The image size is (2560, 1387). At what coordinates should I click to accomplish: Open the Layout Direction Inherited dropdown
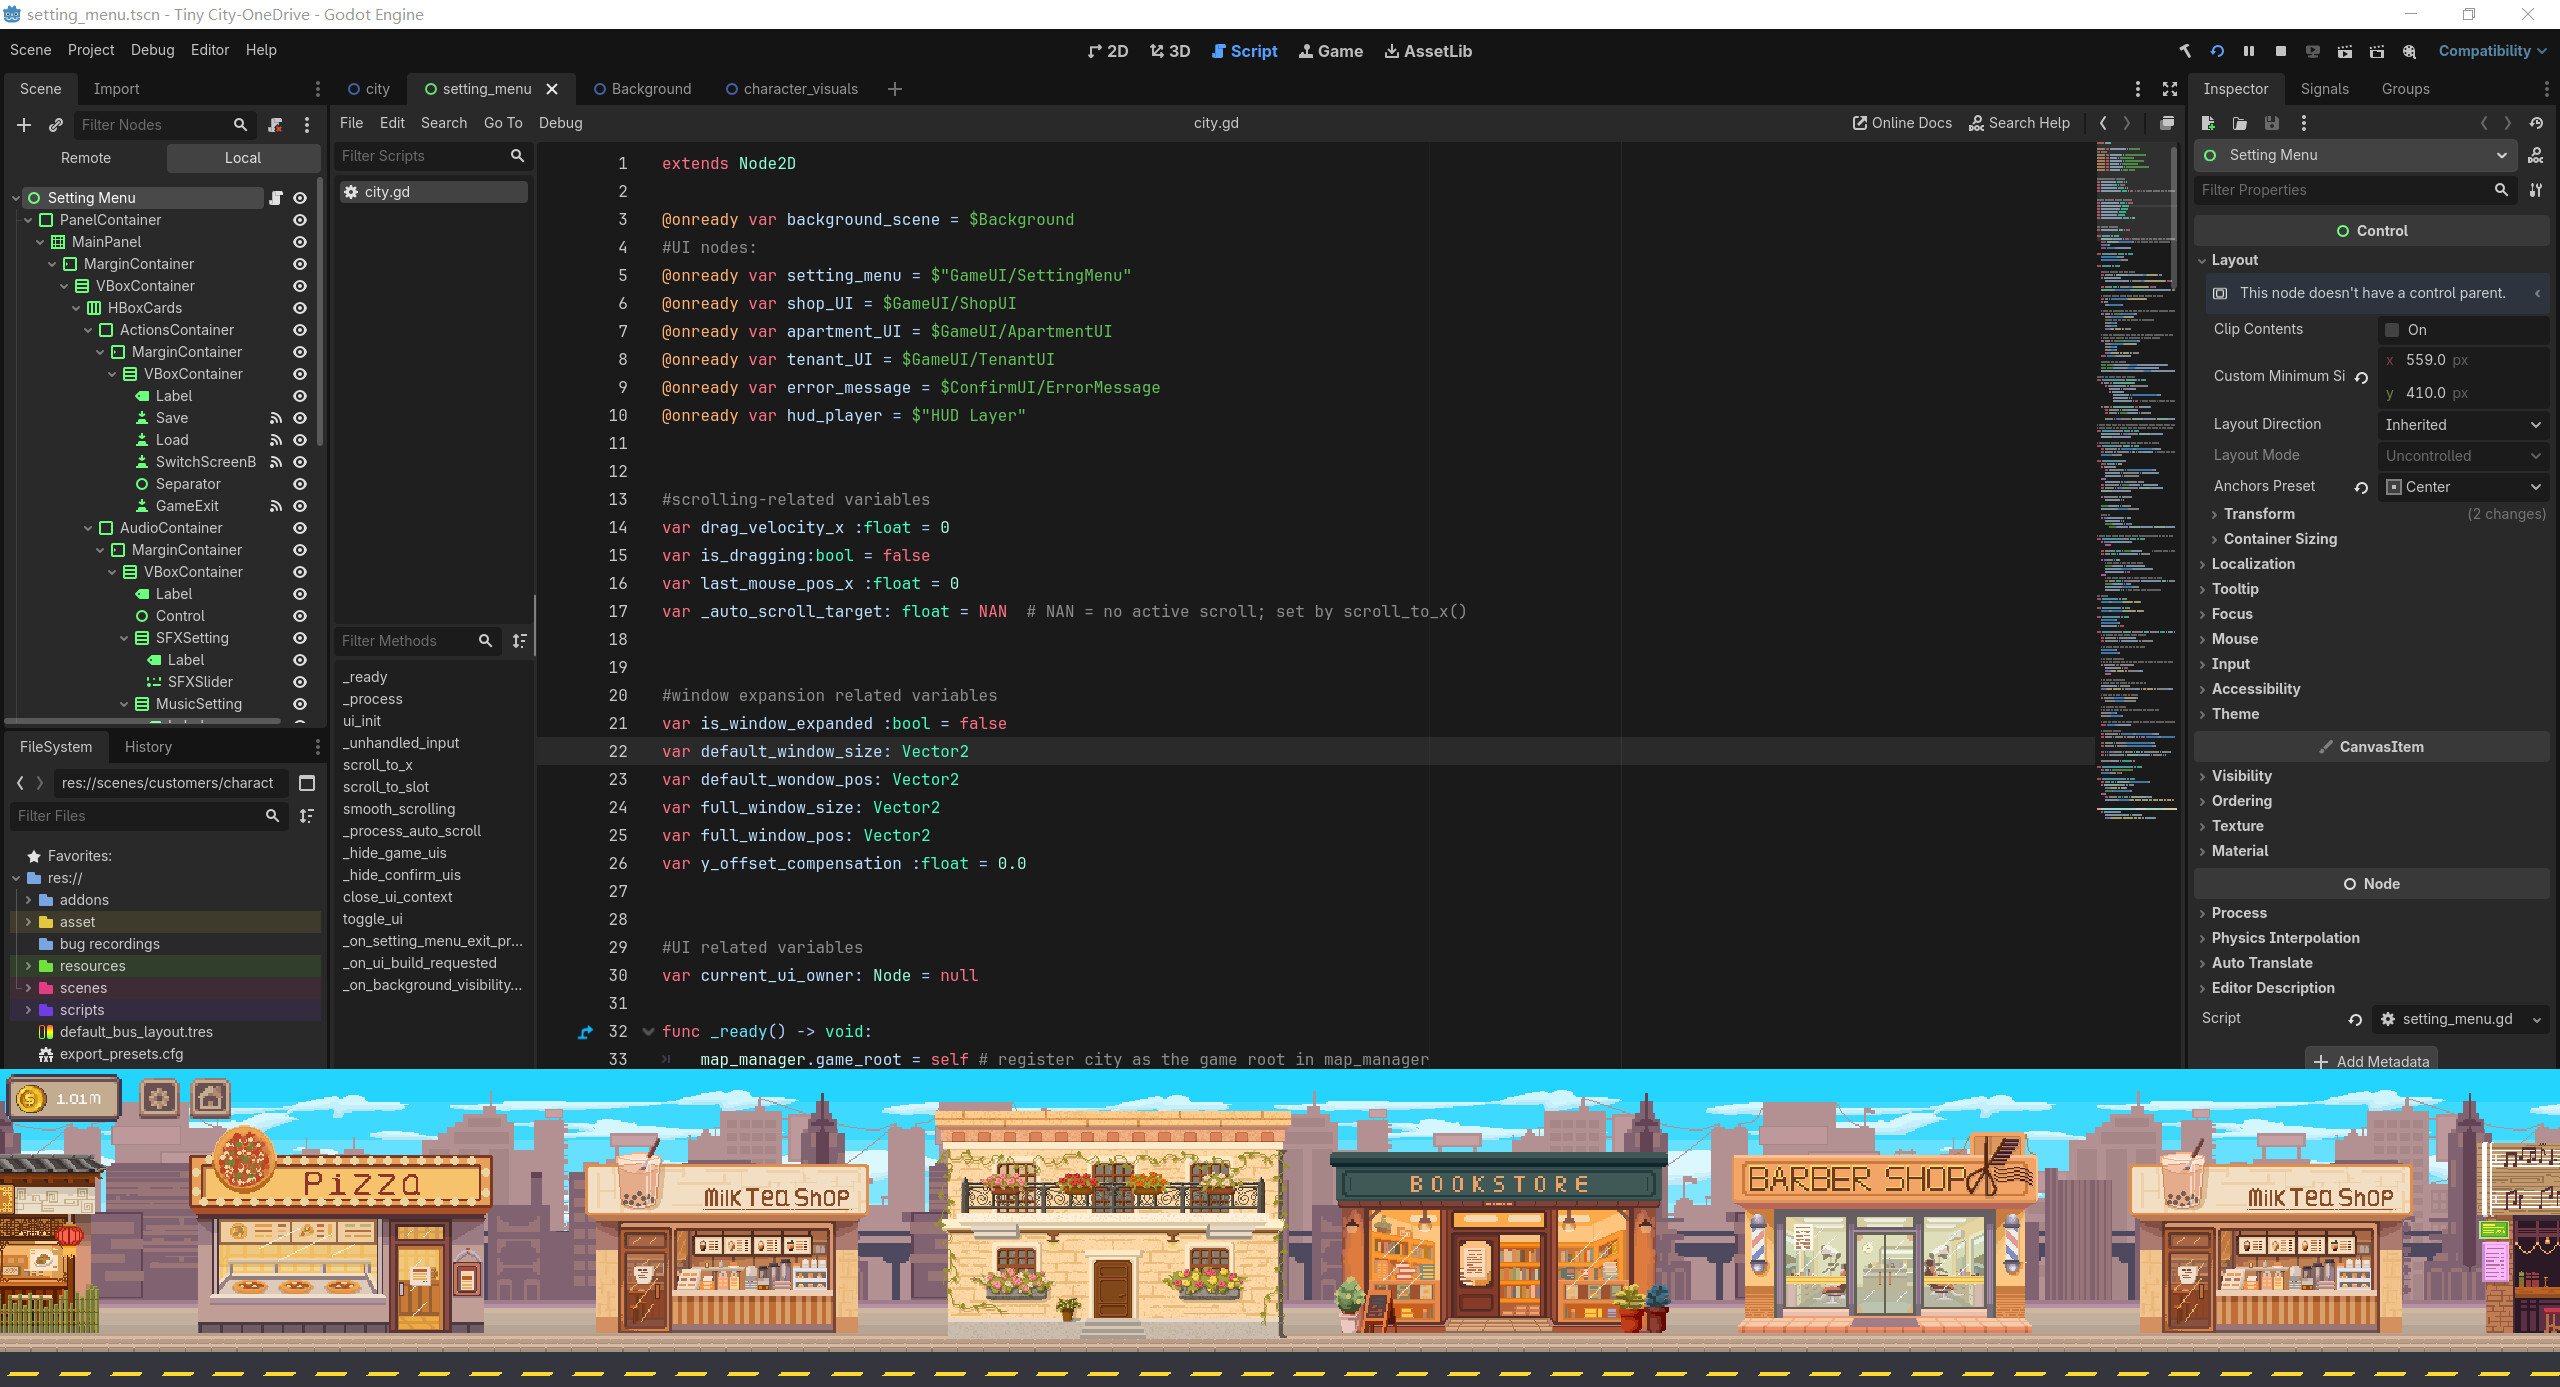[2462, 425]
